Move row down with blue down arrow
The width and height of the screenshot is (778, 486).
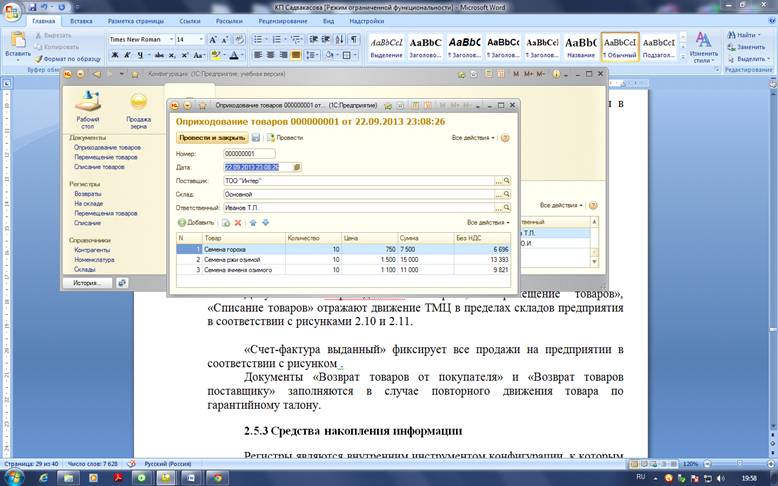[266, 222]
